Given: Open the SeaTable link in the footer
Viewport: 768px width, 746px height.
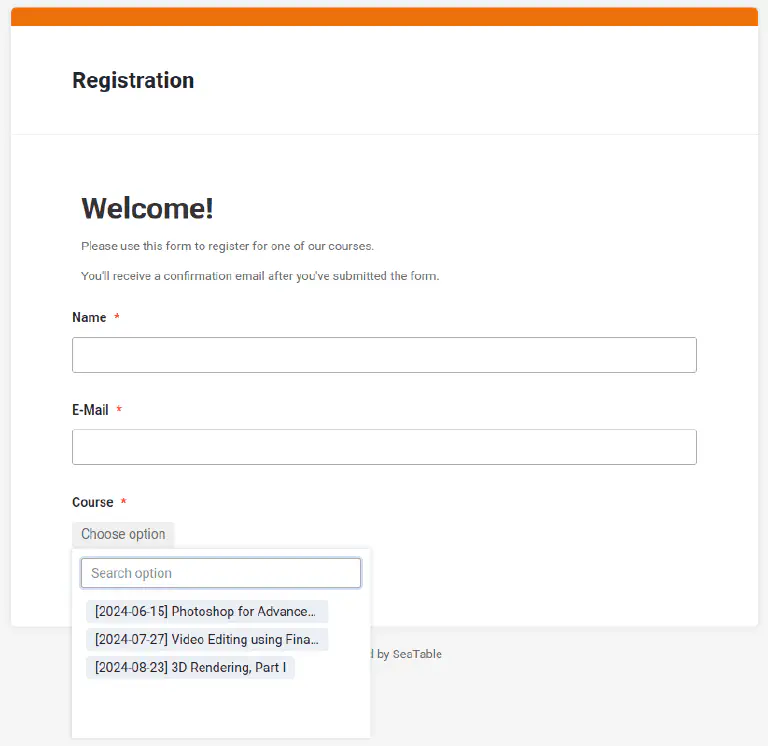Looking at the screenshot, I should (416, 654).
